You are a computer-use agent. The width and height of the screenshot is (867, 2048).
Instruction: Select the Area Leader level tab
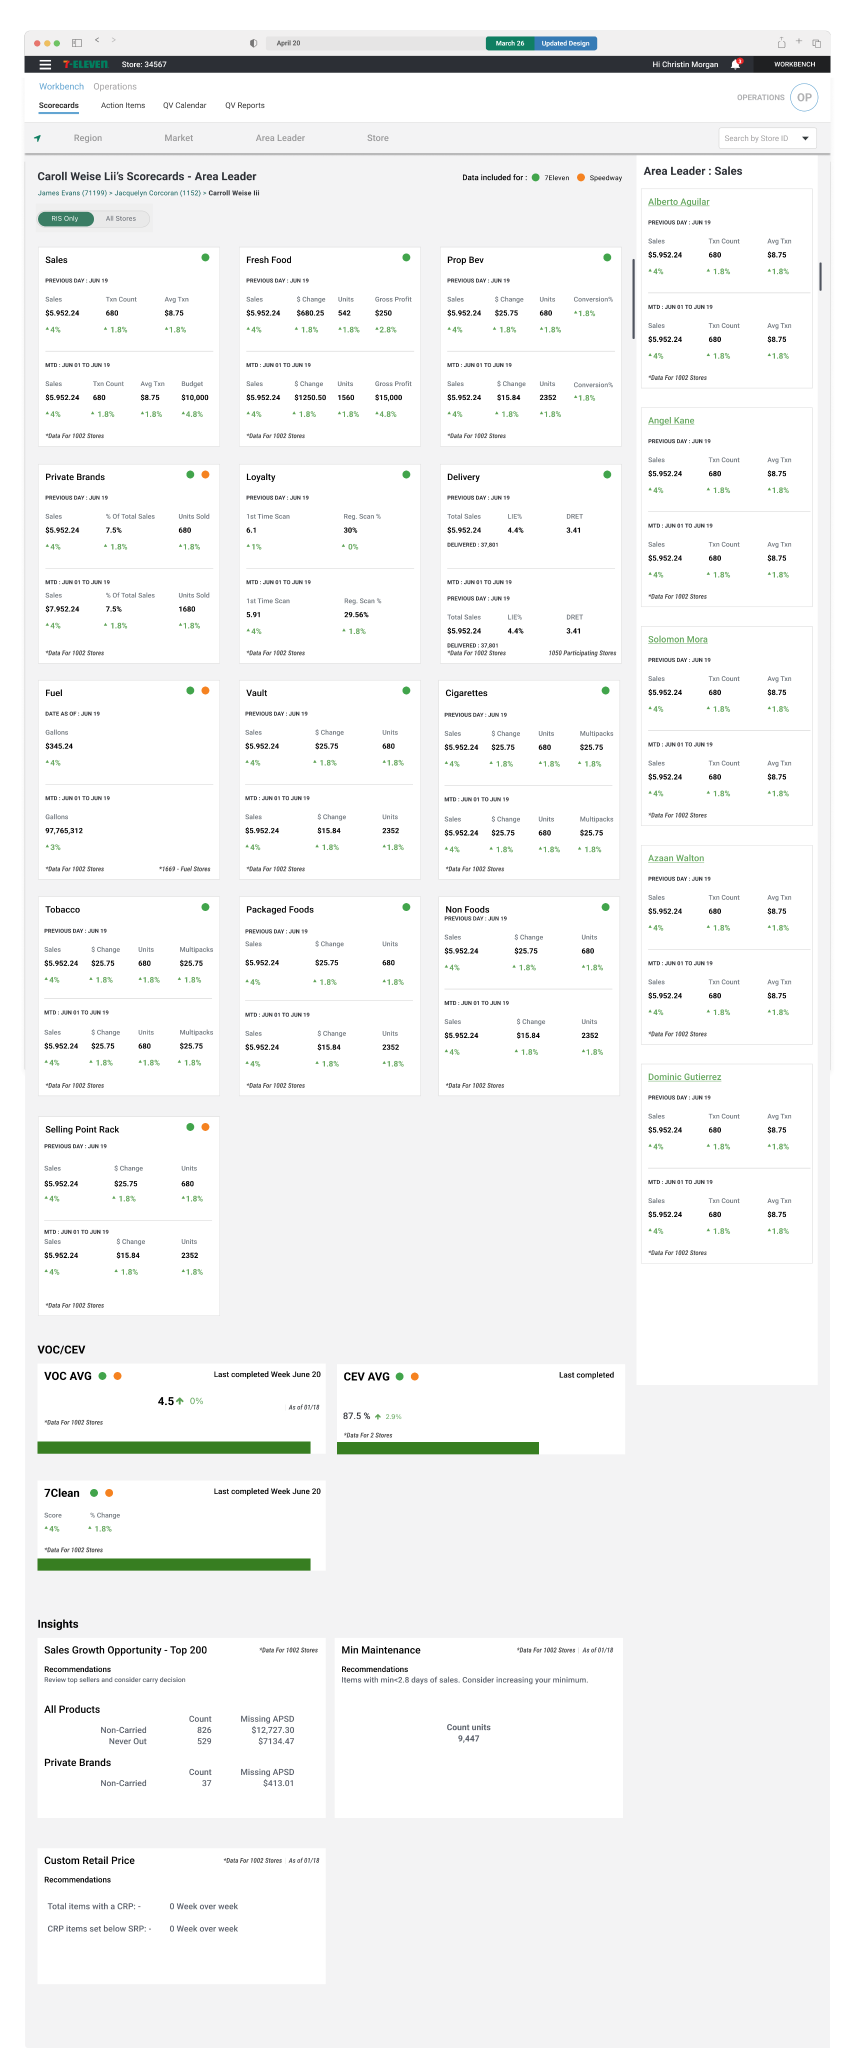(x=280, y=138)
